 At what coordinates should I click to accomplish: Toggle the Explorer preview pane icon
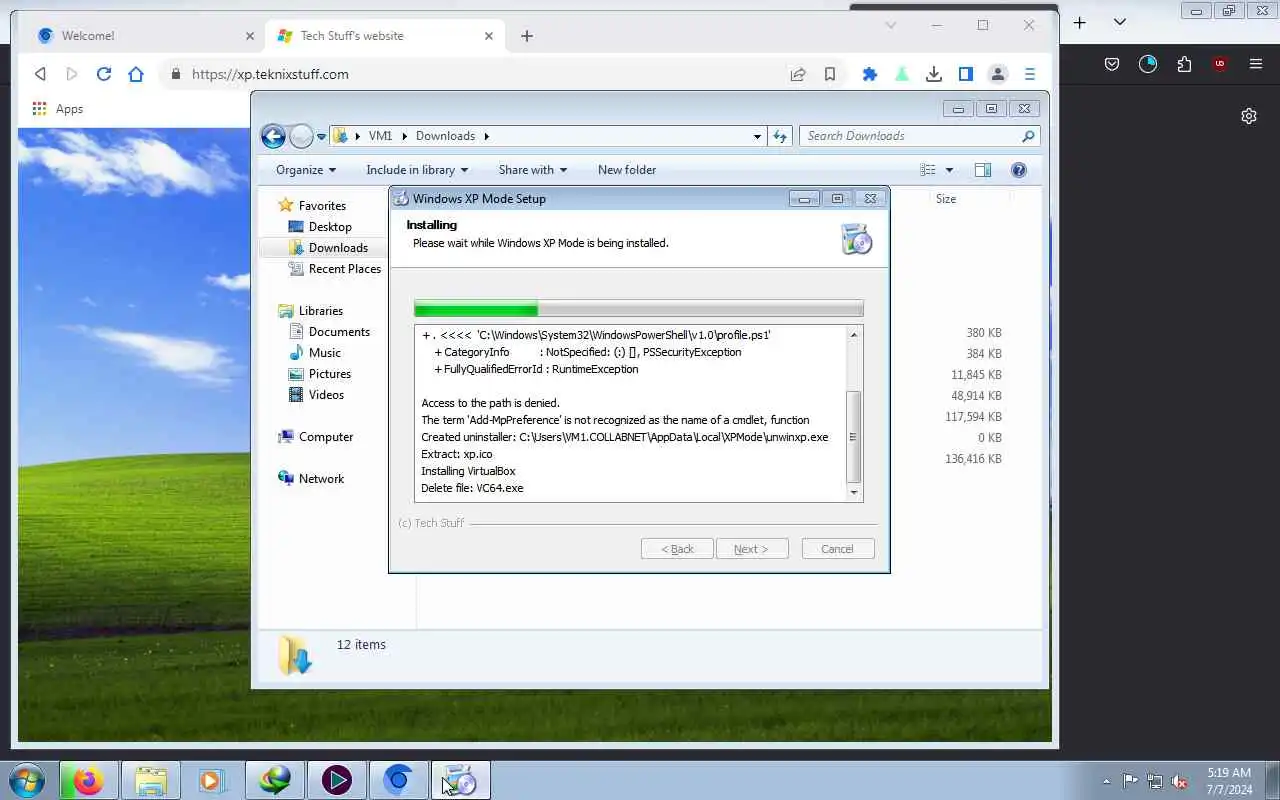(x=983, y=170)
